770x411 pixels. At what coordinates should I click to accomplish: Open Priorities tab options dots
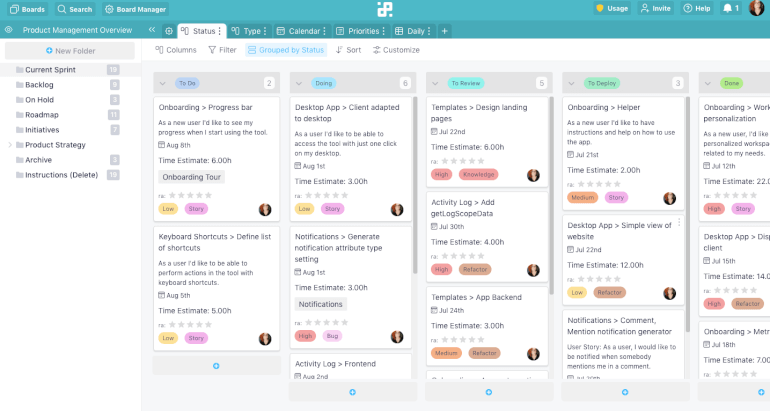click(384, 31)
